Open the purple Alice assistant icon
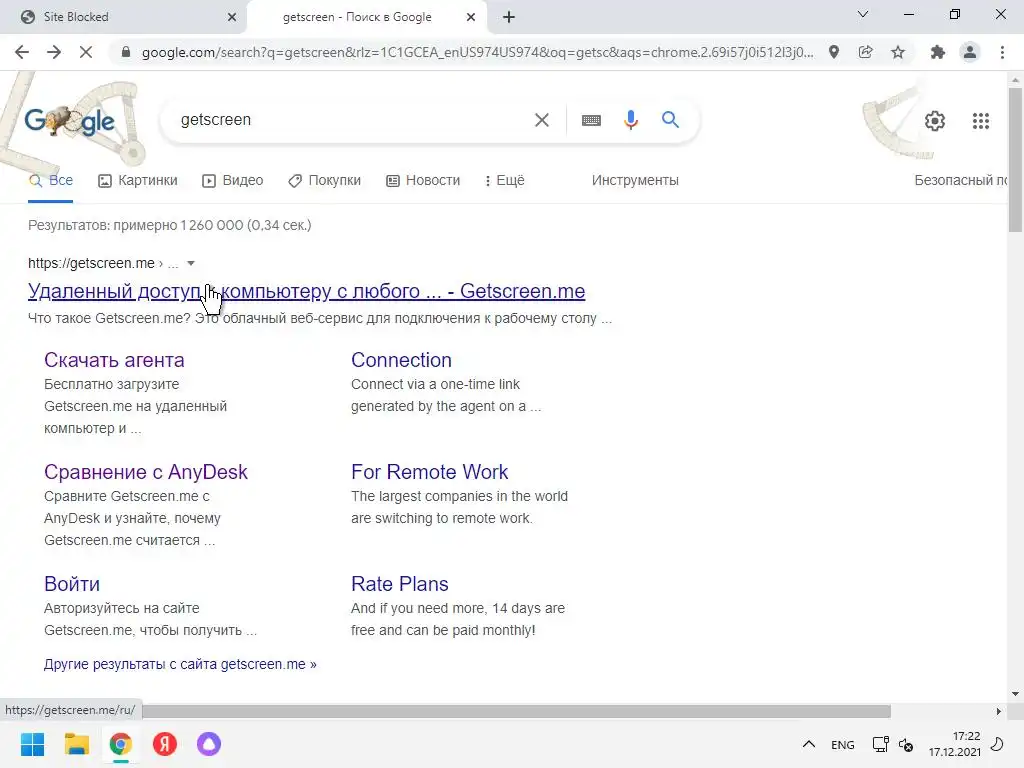The height and width of the screenshot is (768, 1024). pyautogui.click(x=209, y=744)
